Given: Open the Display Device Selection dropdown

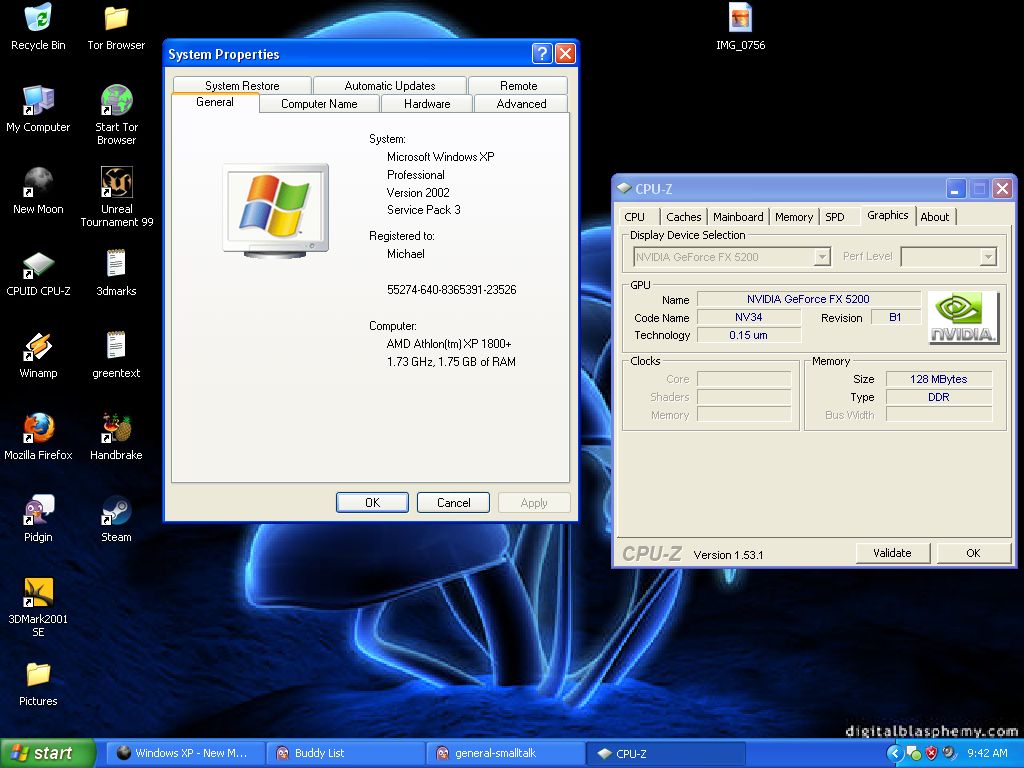Looking at the screenshot, I should click(823, 256).
